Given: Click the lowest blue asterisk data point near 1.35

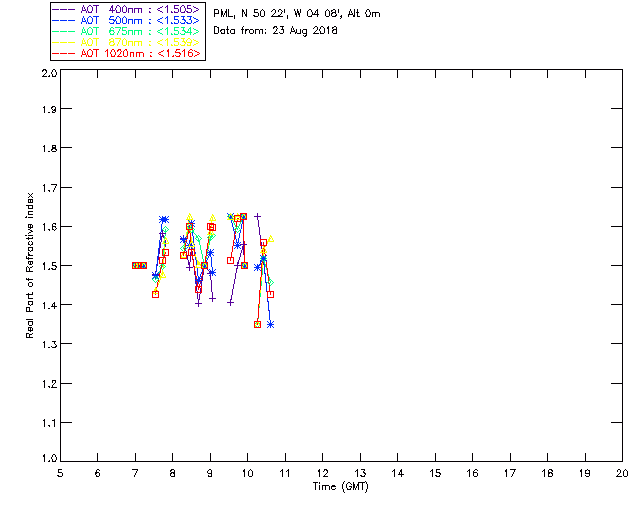Looking at the screenshot, I should point(270,325).
